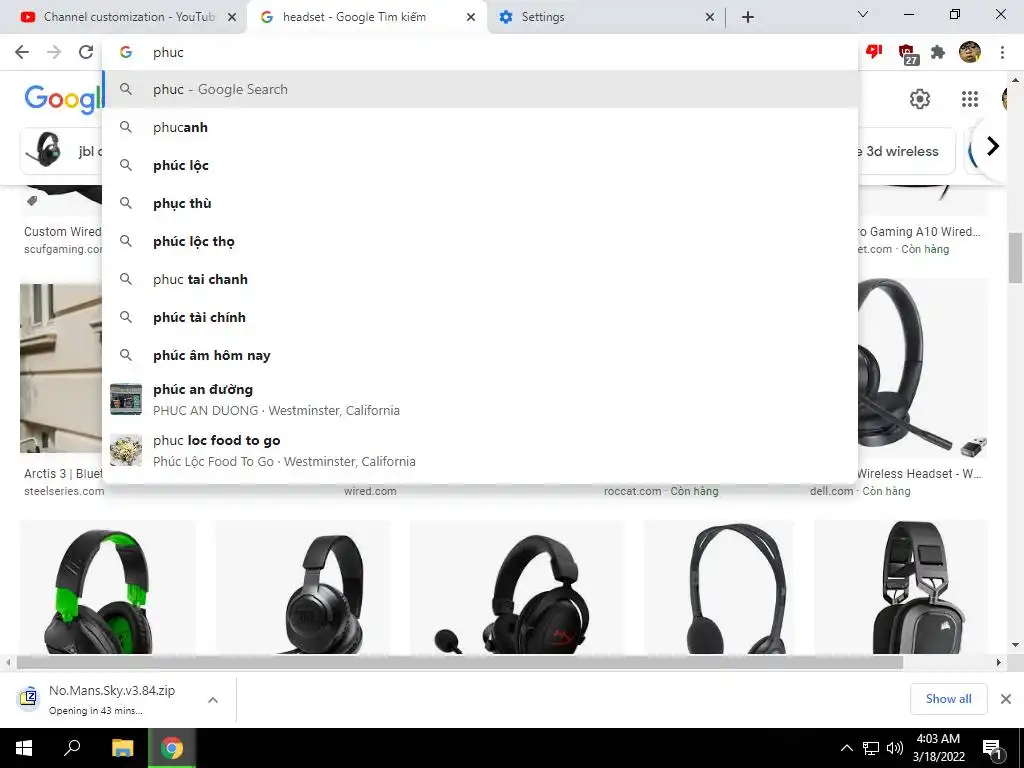Open the Arctis 3 Bluetooth image
This screenshot has height=768, width=1024.
coord(61,368)
